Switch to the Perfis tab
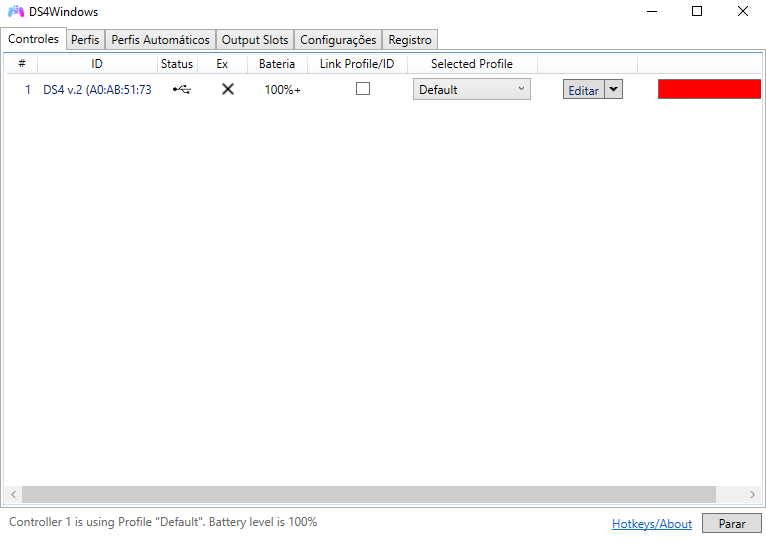The height and width of the screenshot is (538, 766). 85,40
